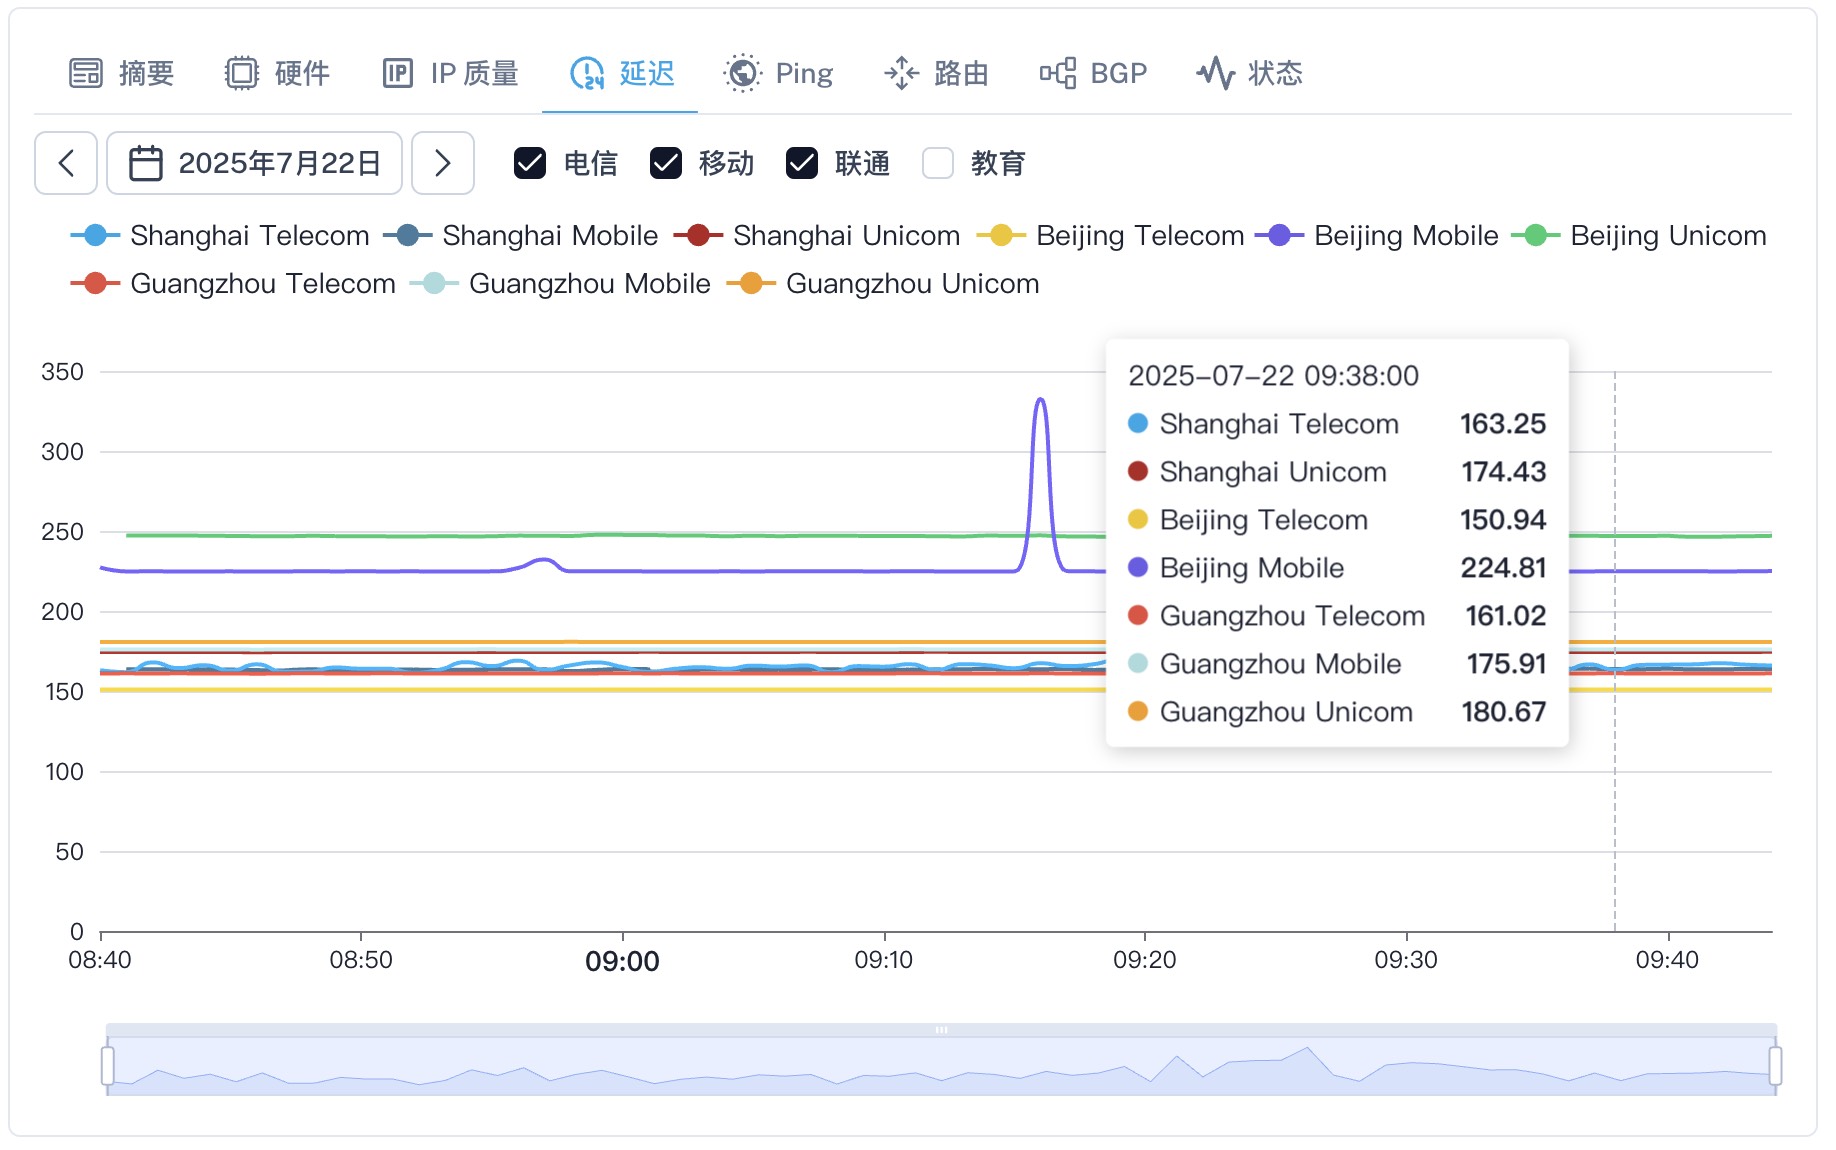The height and width of the screenshot is (1150, 1836).
Task: Click the IP 质量 tab icon
Action: (x=397, y=72)
